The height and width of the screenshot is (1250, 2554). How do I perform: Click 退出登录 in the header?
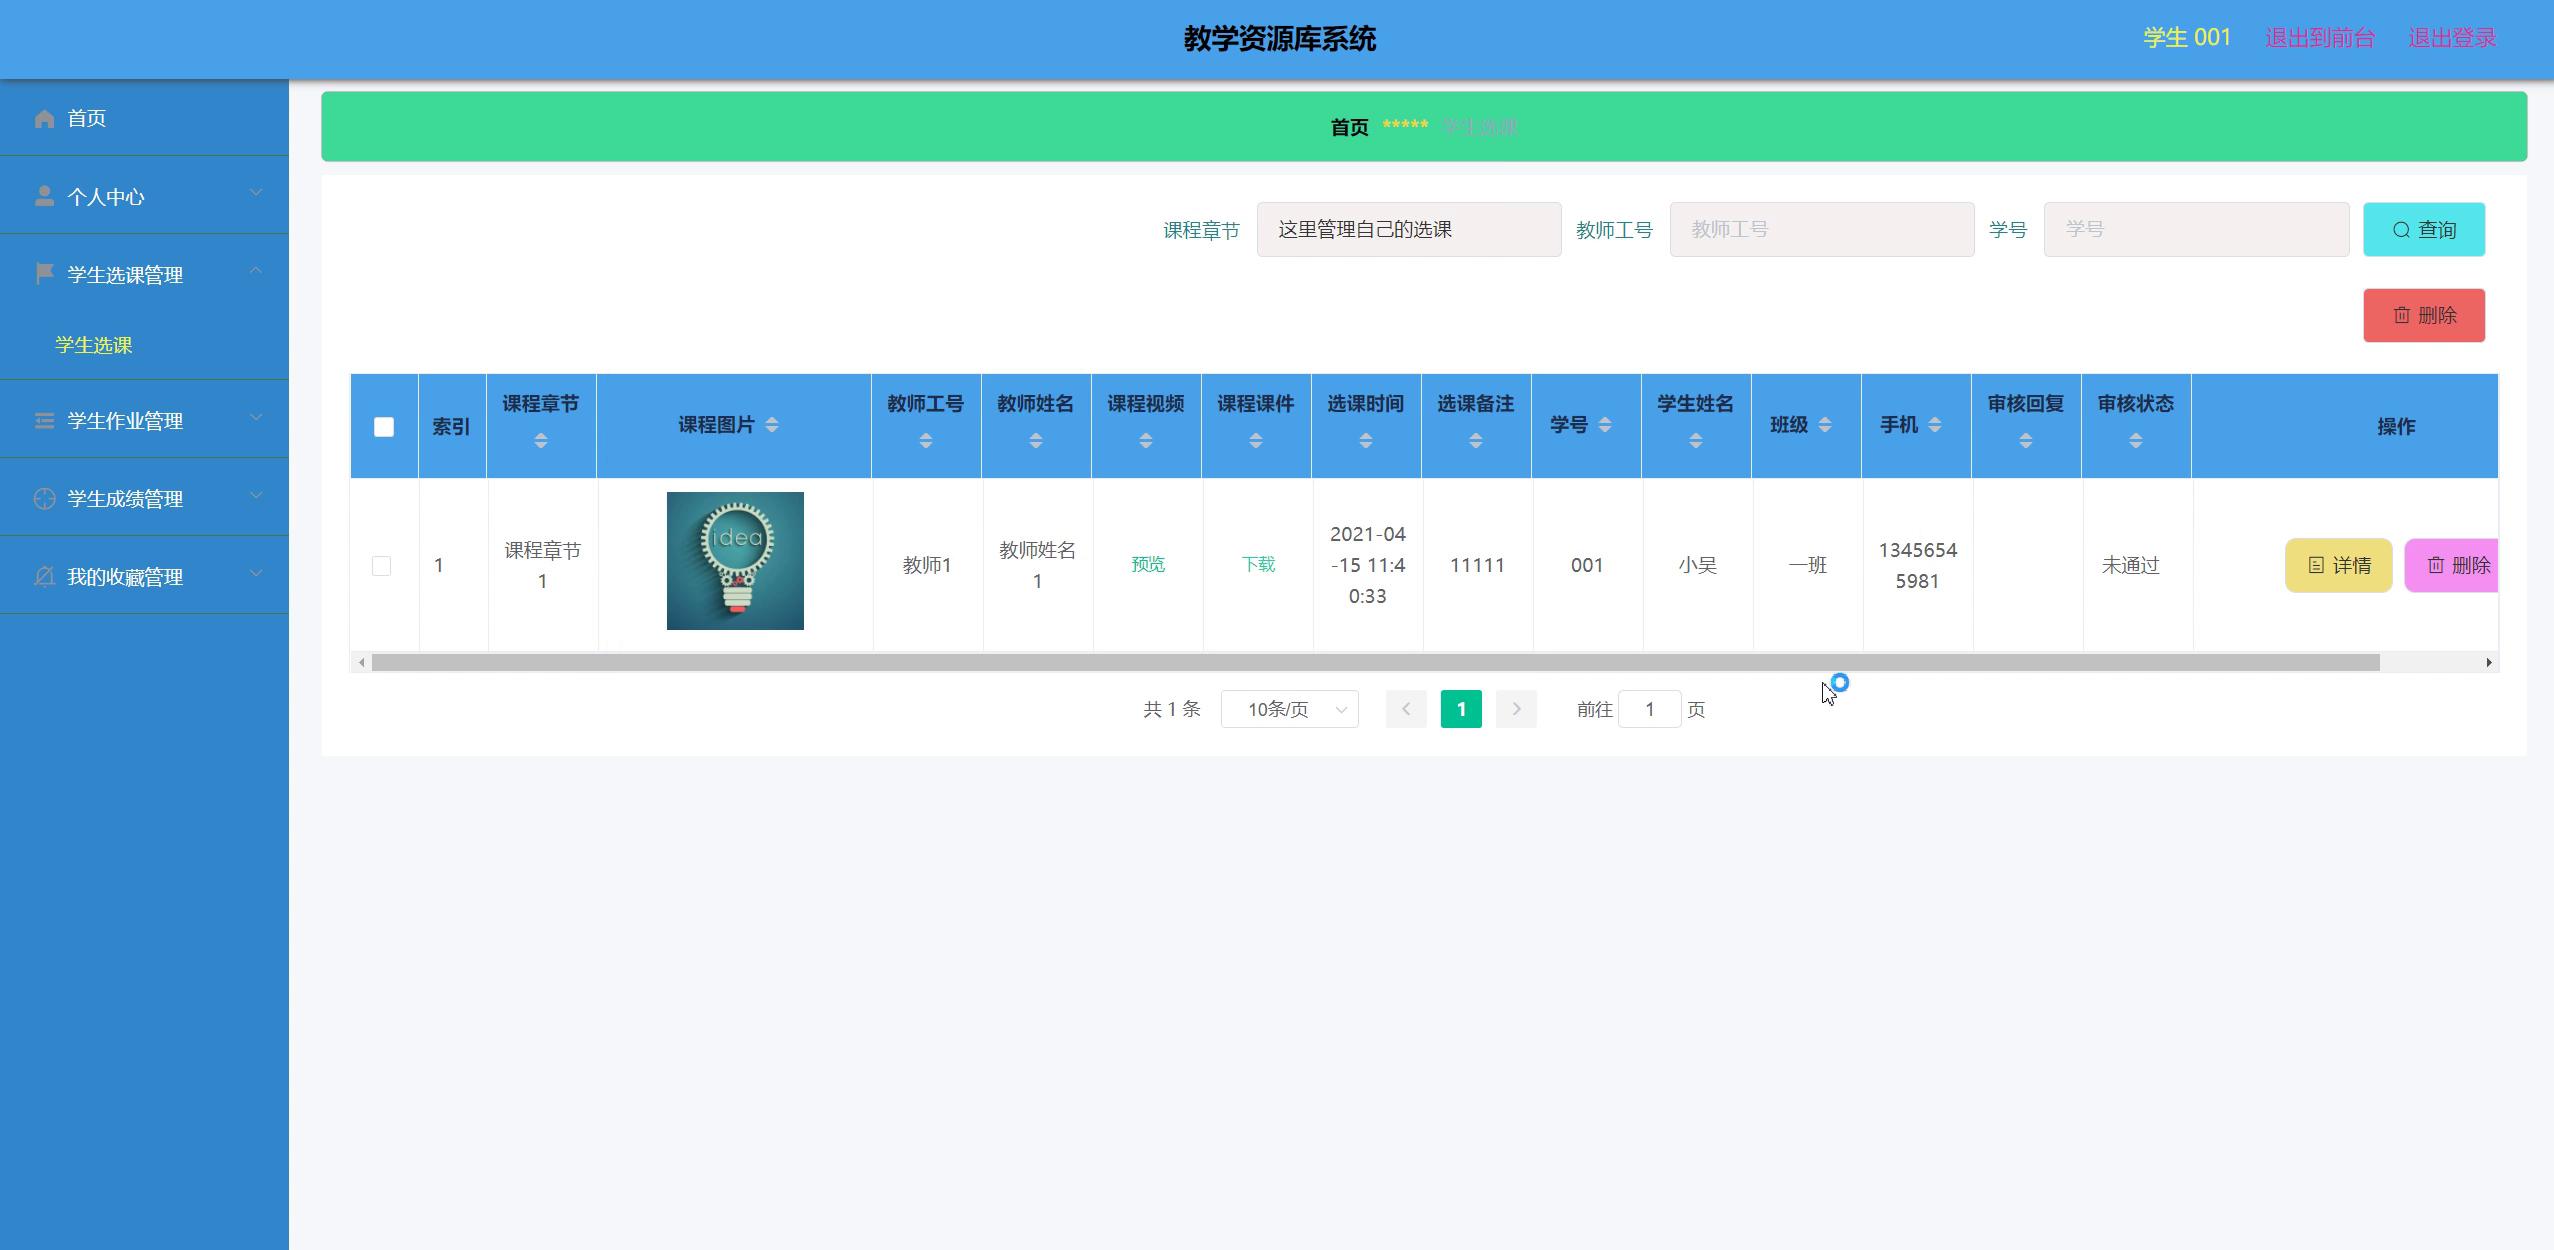click(x=2452, y=38)
